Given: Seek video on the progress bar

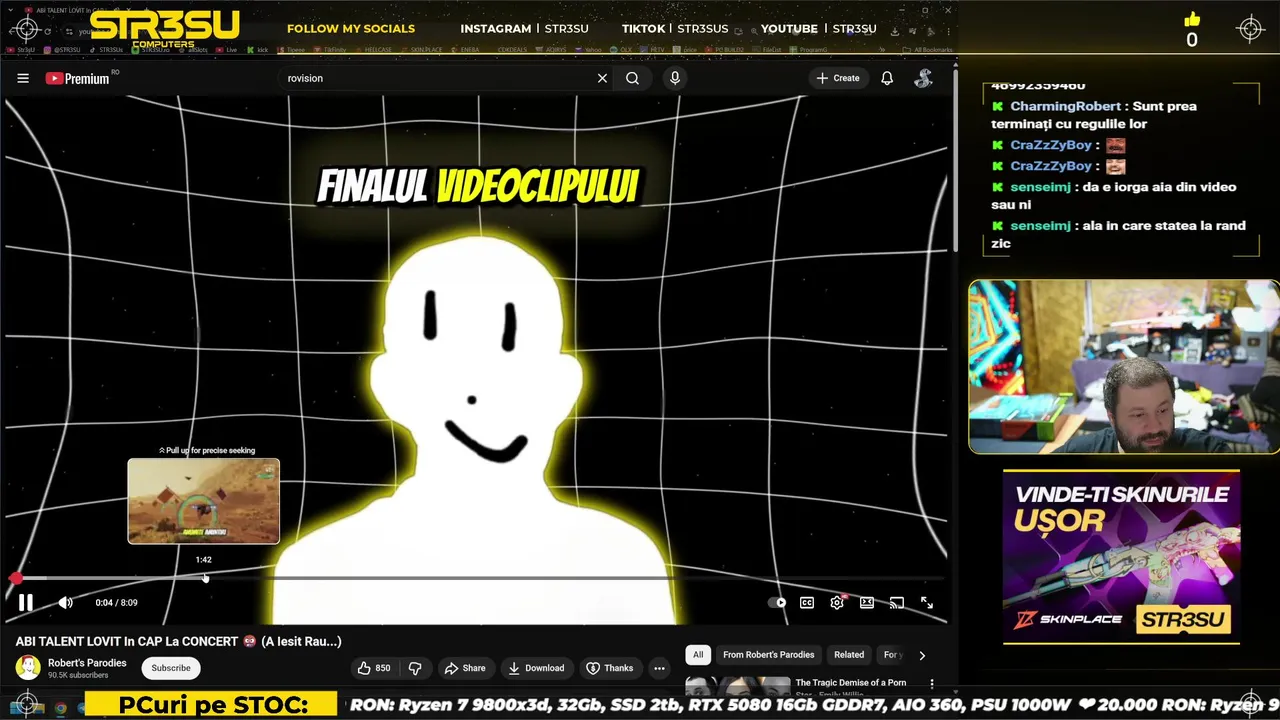Looking at the screenshot, I should (478, 578).
